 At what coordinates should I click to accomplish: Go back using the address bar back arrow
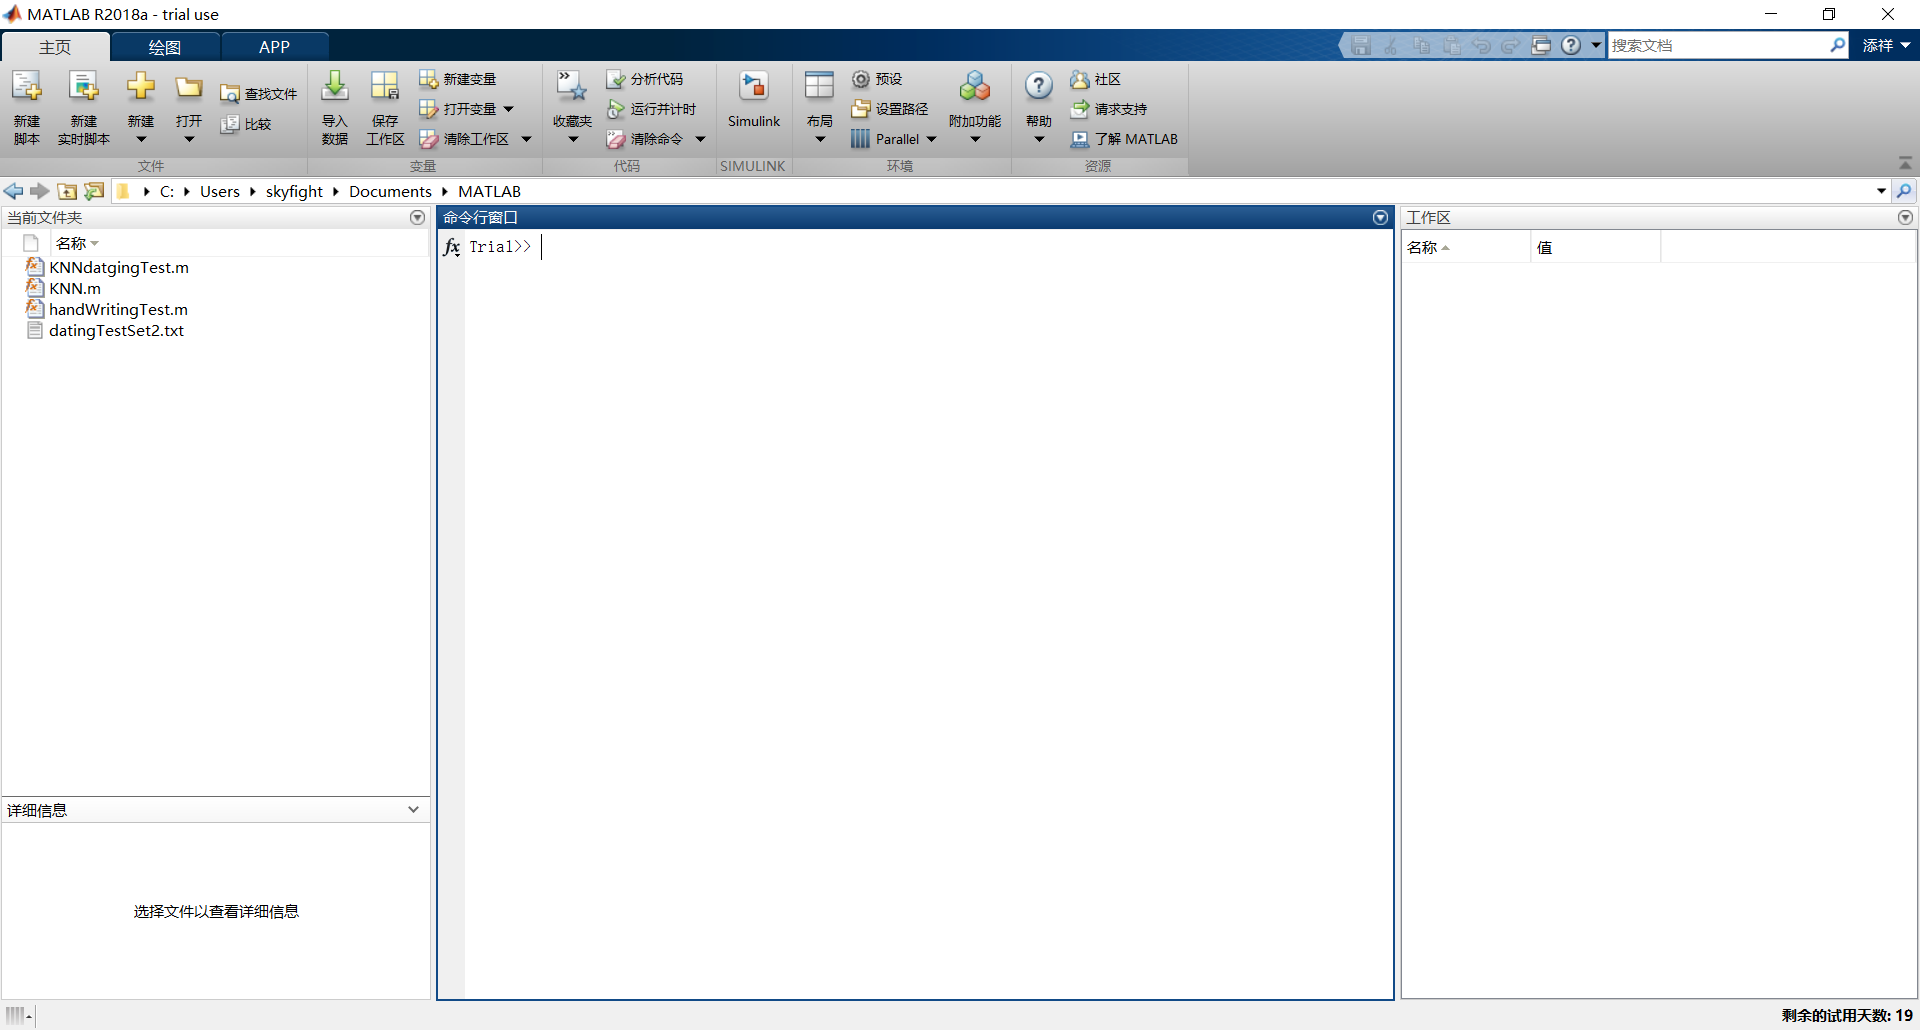(14, 191)
